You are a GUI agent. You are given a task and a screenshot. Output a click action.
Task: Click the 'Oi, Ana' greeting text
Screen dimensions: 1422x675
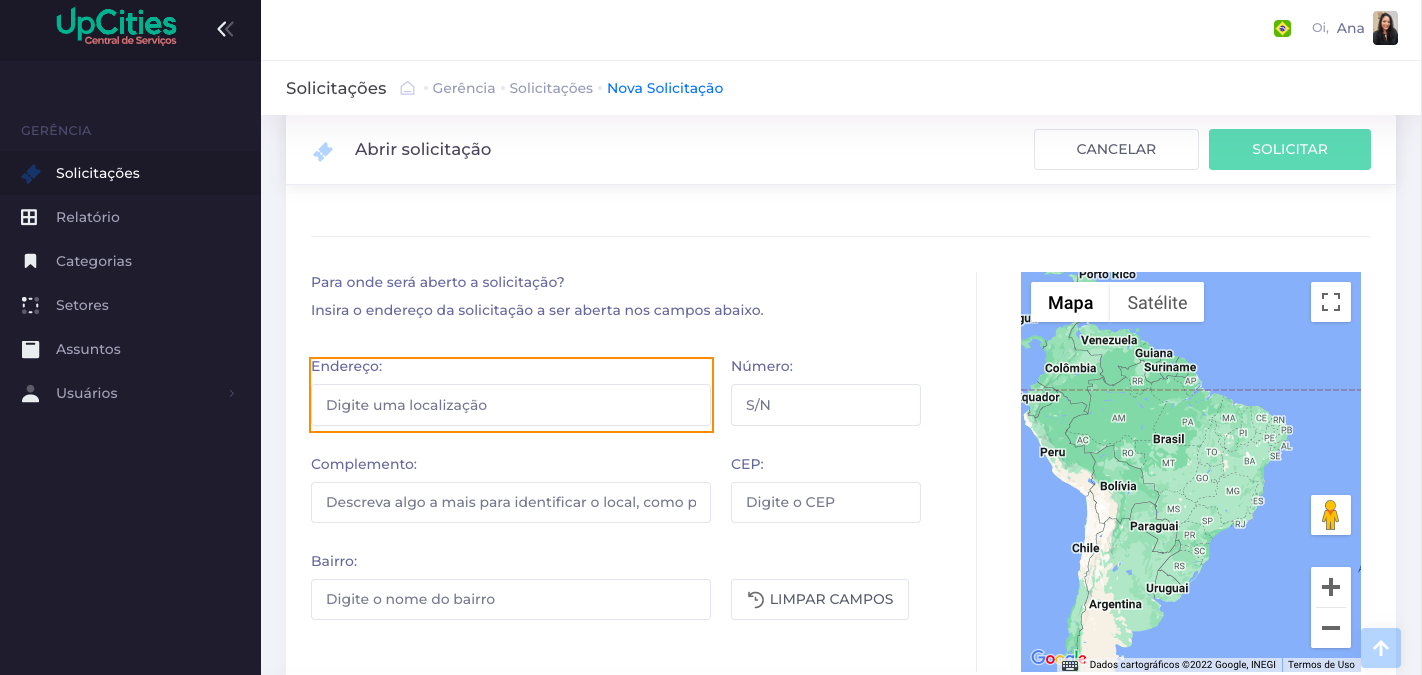tap(1338, 28)
